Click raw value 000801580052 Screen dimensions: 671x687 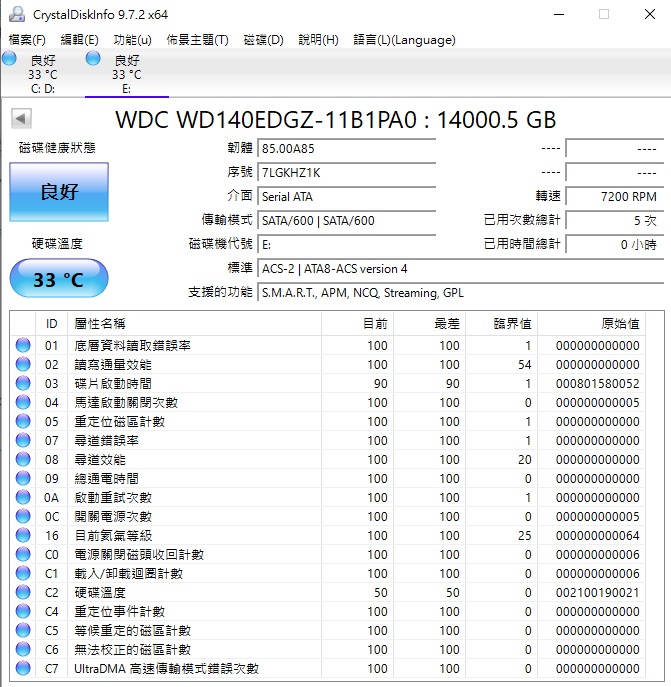click(x=597, y=384)
